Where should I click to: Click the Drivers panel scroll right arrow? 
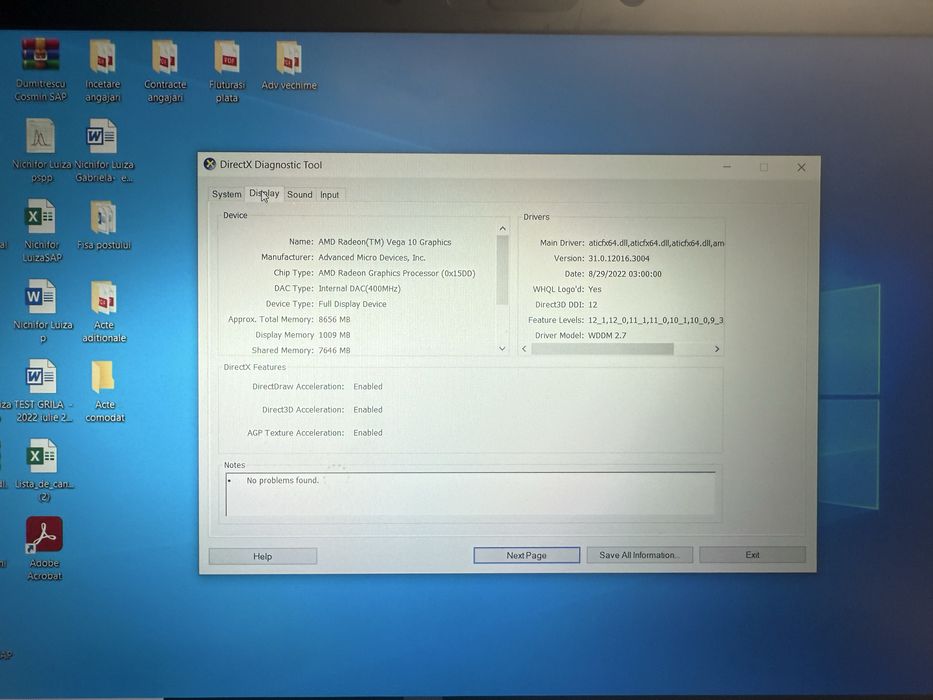[x=716, y=349]
